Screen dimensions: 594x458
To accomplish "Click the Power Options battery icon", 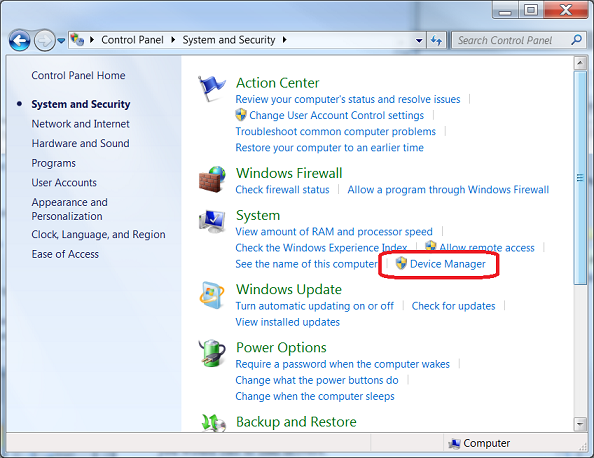I will [x=212, y=353].
